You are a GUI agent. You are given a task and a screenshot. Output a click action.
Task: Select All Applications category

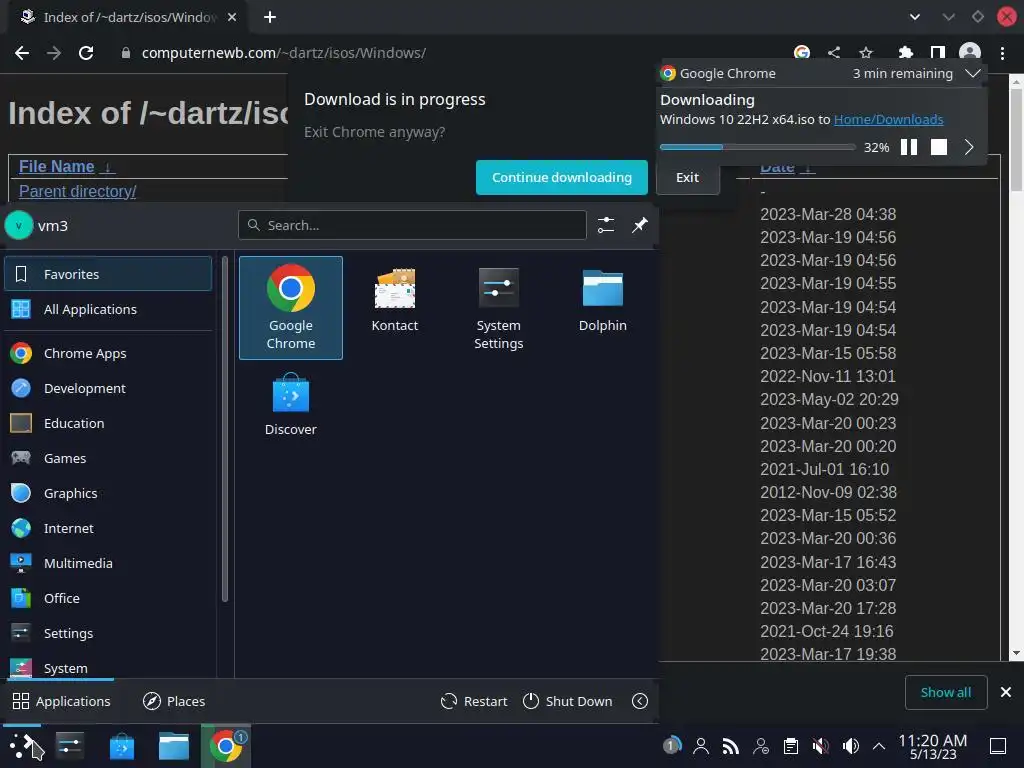[108, 309]
